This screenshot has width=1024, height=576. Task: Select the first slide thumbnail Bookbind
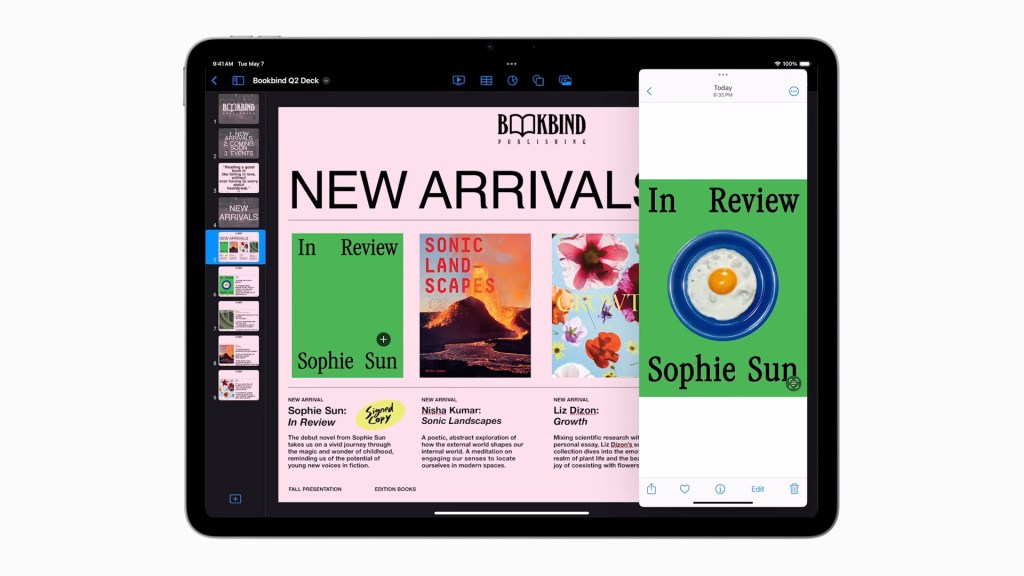click(239, 108)
